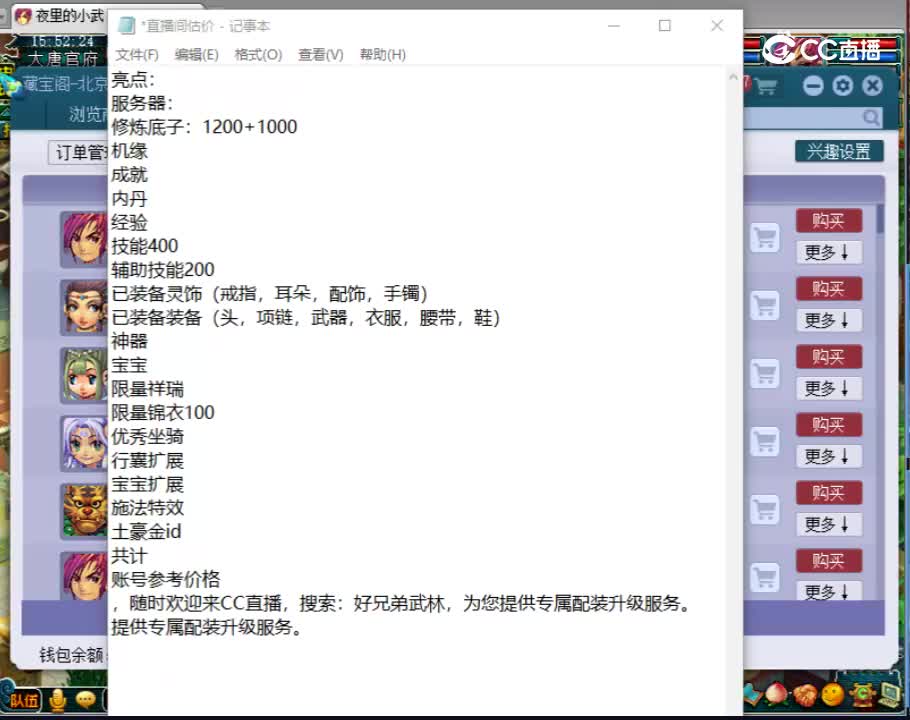The width and height of the screenshot is (910, 720).
Task: Expand 更多 in the bottom listing row
Action: pos(828,591)
